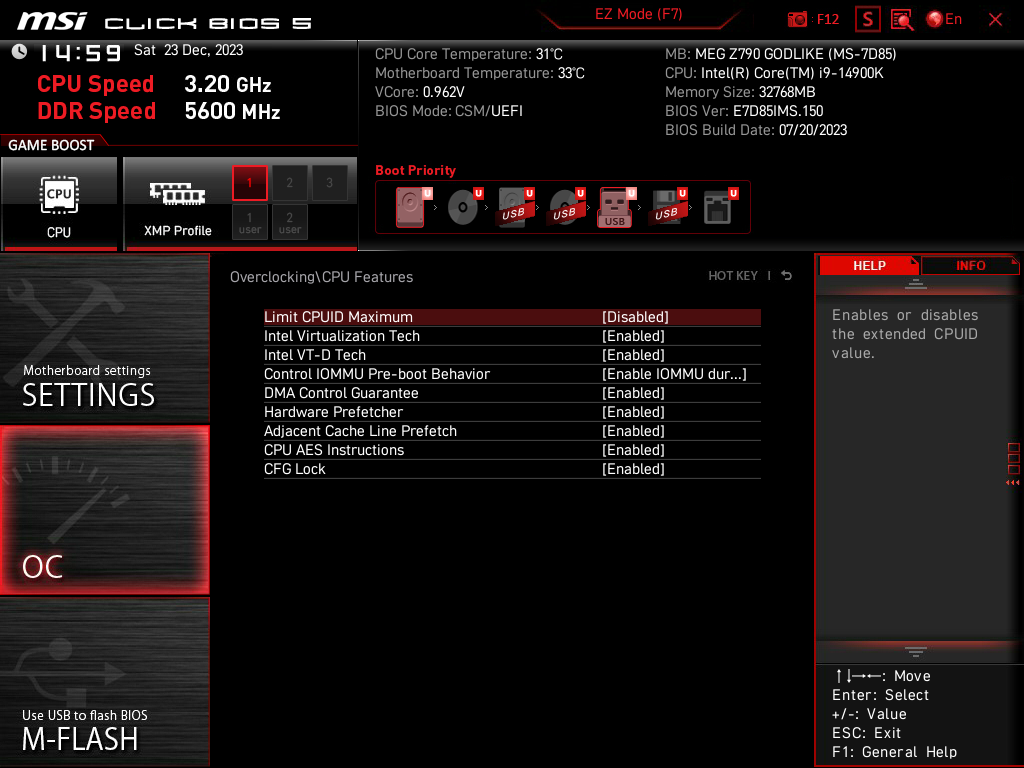Select the Limit CPUID Maximum label
The height and width of the screenshot is (768, 1024).
point(338,317)
